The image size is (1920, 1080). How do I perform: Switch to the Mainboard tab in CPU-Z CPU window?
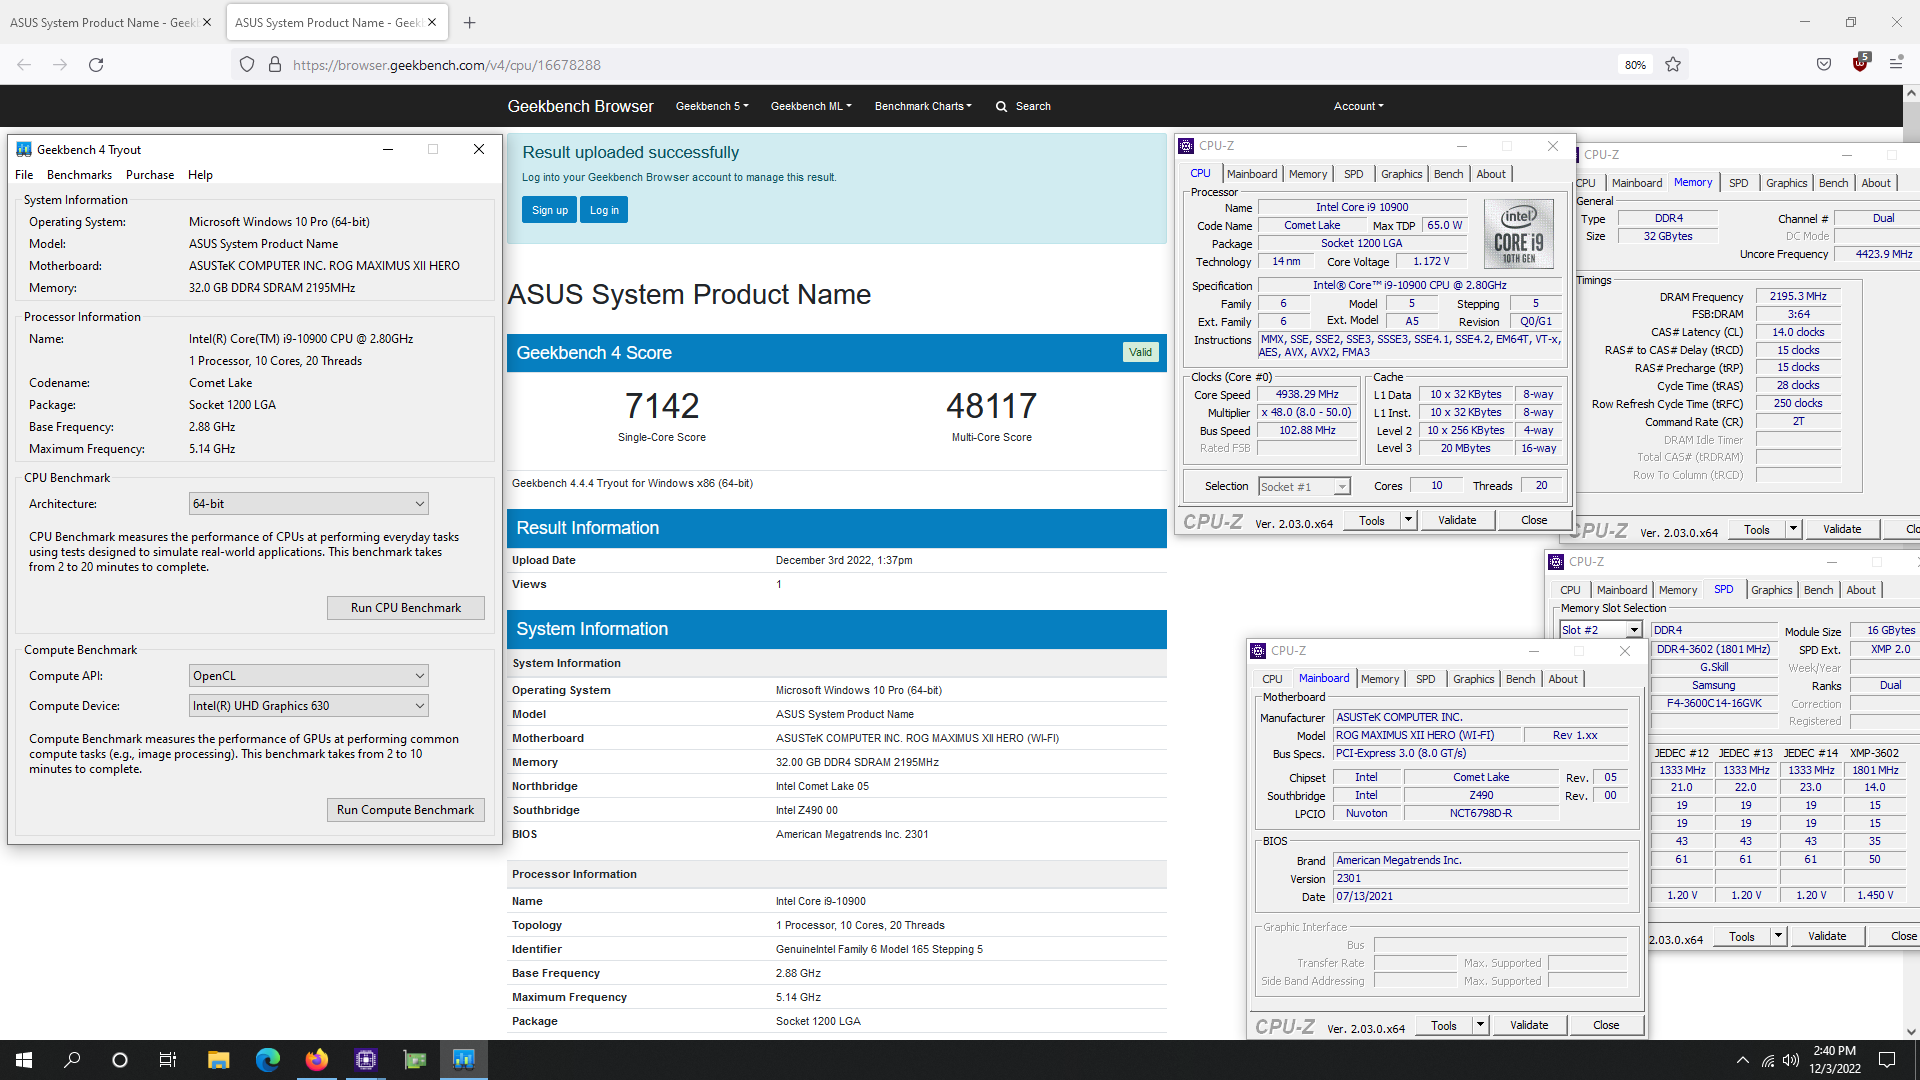tap(1252, 174)
